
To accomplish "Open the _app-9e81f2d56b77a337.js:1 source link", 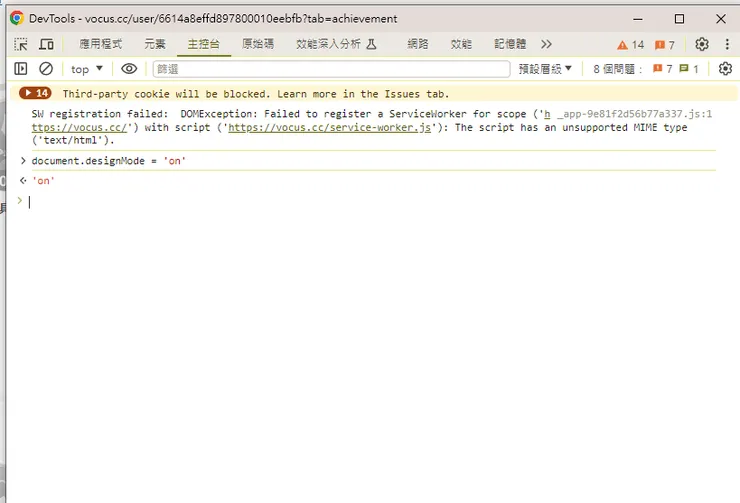I will 635,114.
